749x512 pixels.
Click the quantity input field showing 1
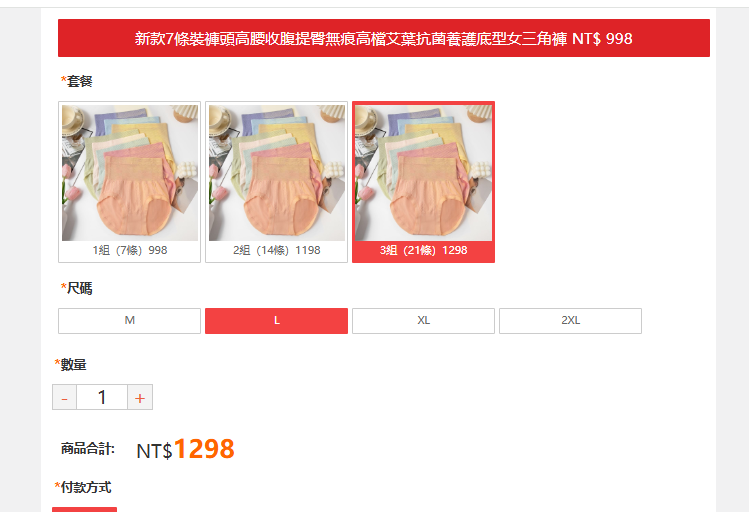(x=102, y=397)
